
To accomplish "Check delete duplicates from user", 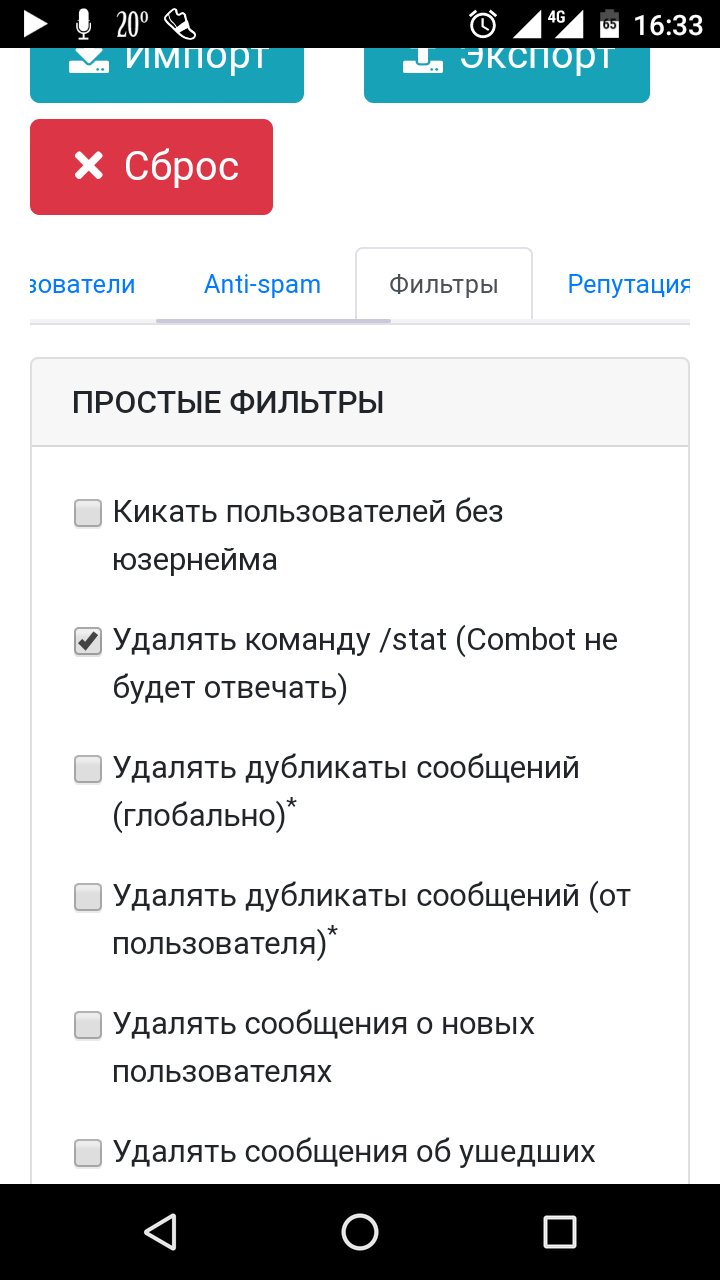I will click(x=88, y=898).
